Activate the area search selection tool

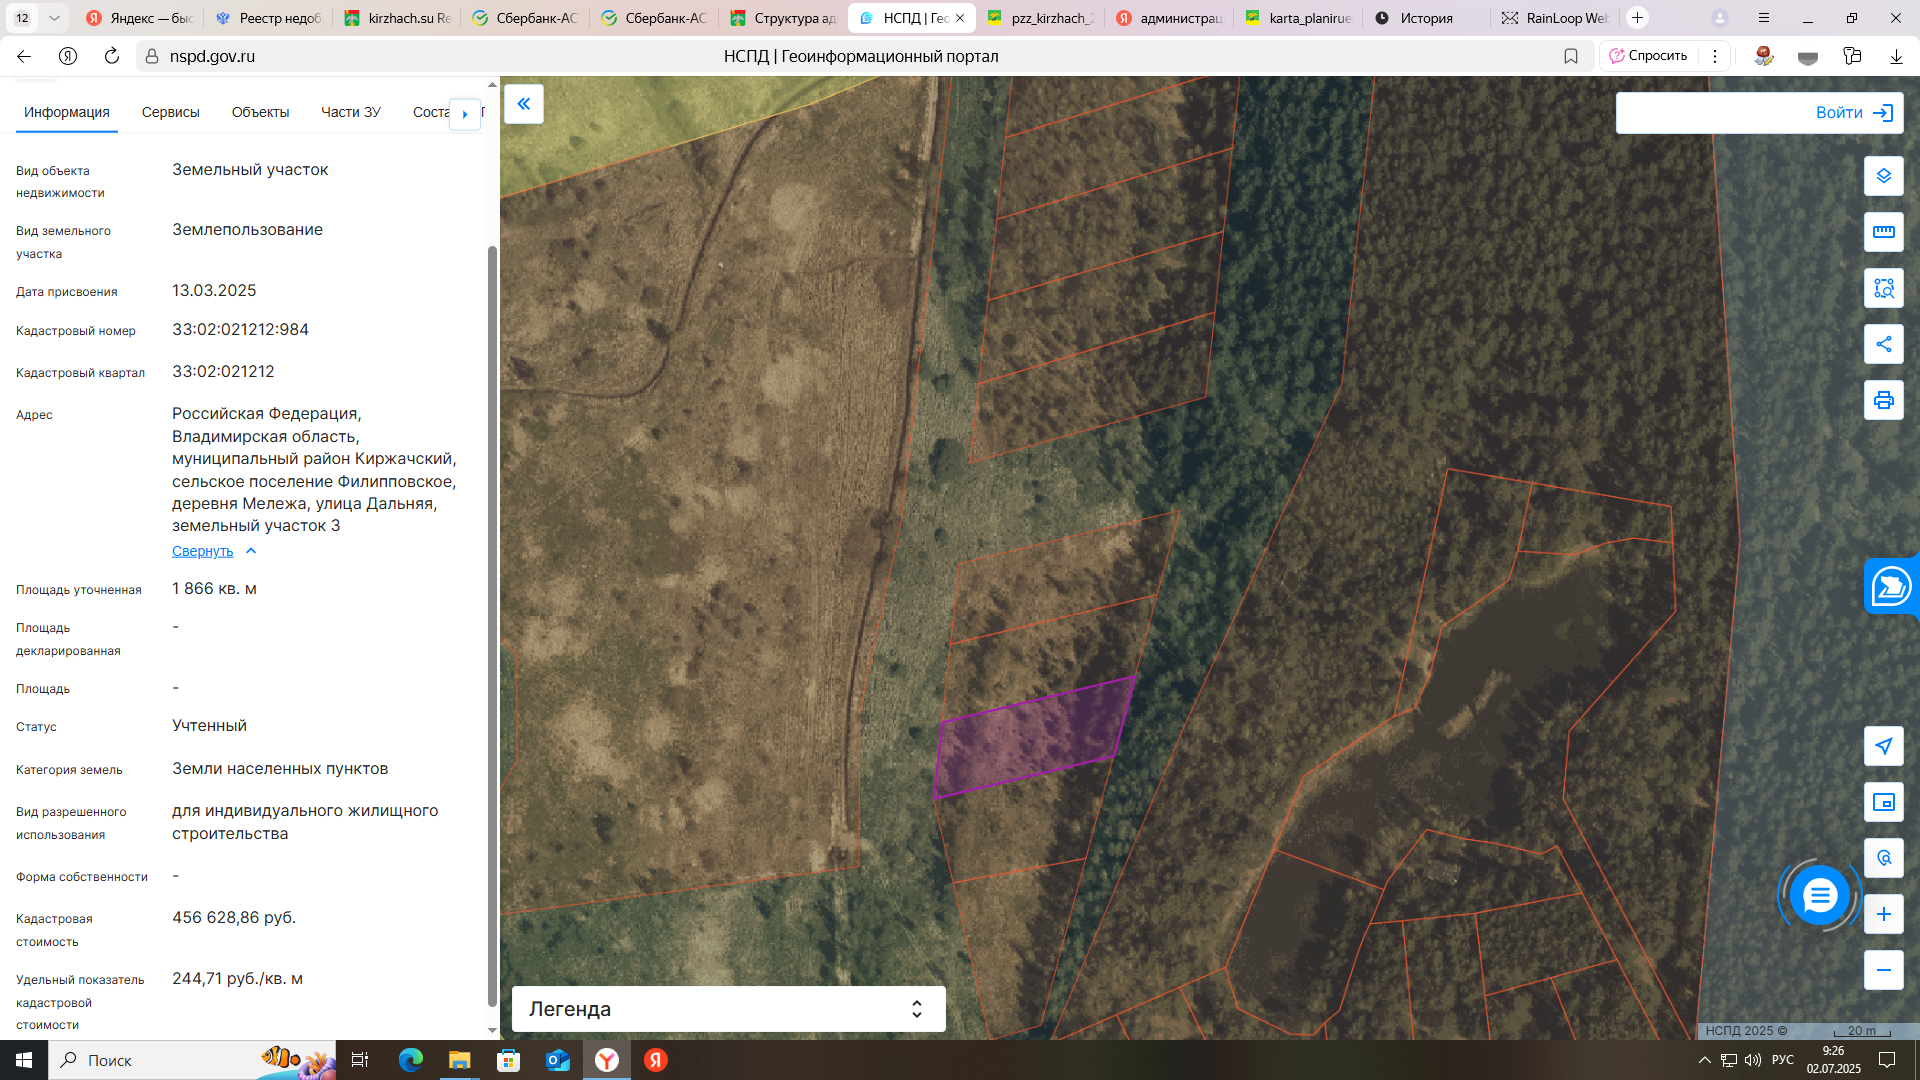tap(1883, 288)
